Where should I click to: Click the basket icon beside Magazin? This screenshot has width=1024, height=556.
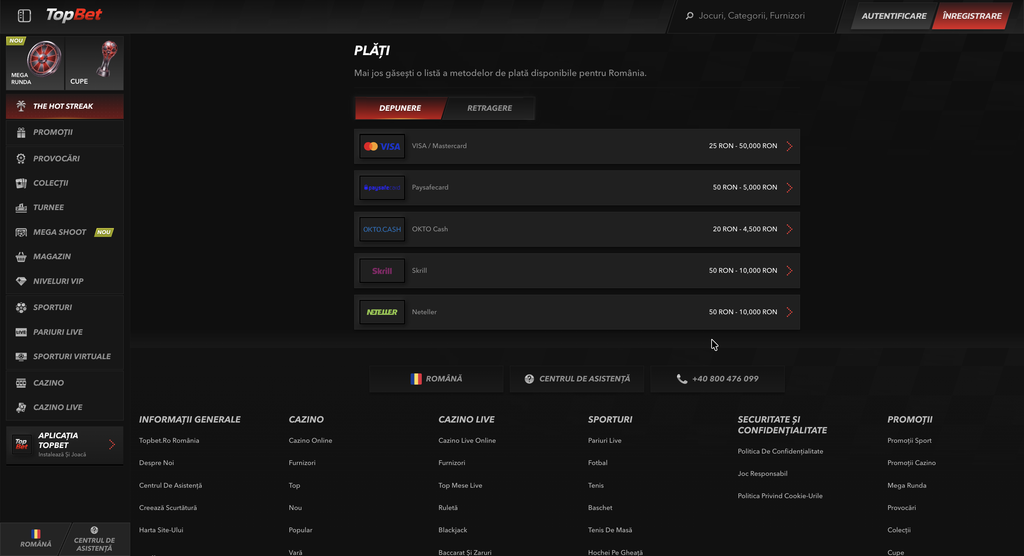[x=21, y=257]
